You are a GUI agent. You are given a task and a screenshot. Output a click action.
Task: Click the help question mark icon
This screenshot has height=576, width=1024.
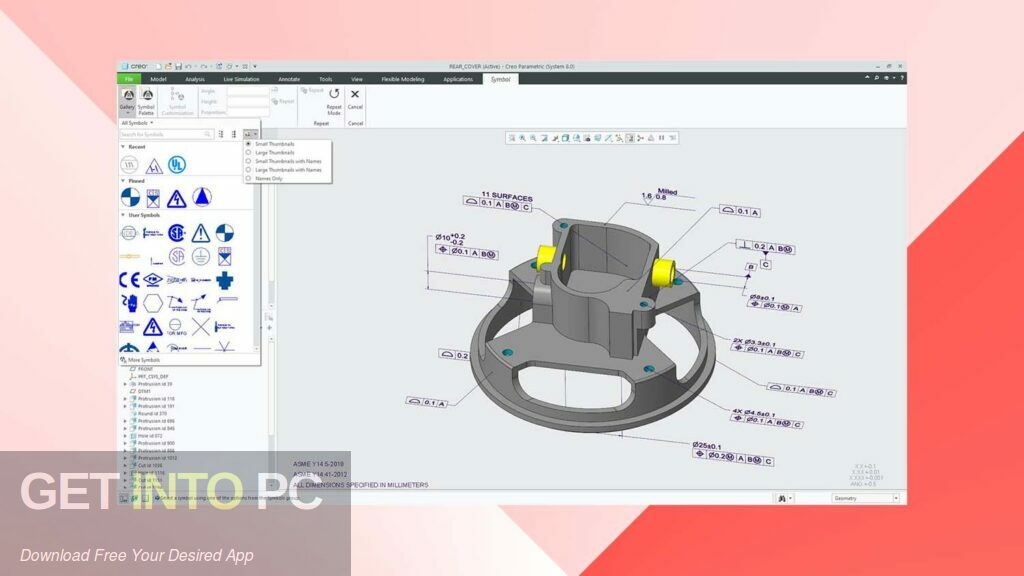tap(902, 78)
